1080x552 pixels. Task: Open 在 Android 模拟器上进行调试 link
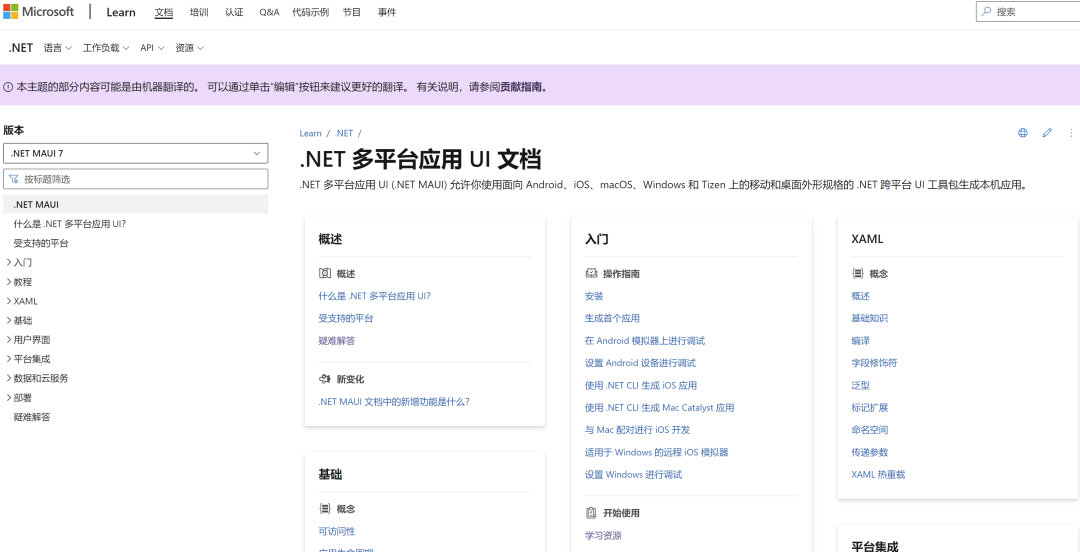pos(645,340)
